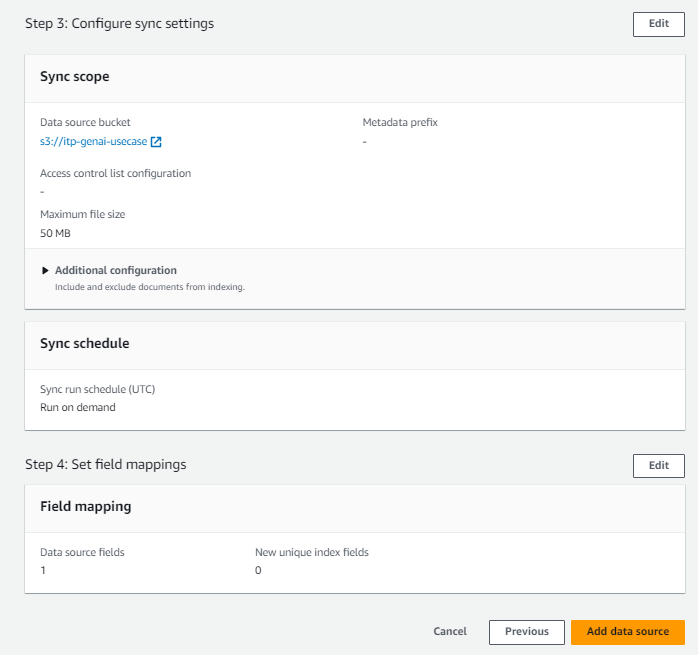
Task: Click the Data source fields label
Action: [x=82, y=552]
